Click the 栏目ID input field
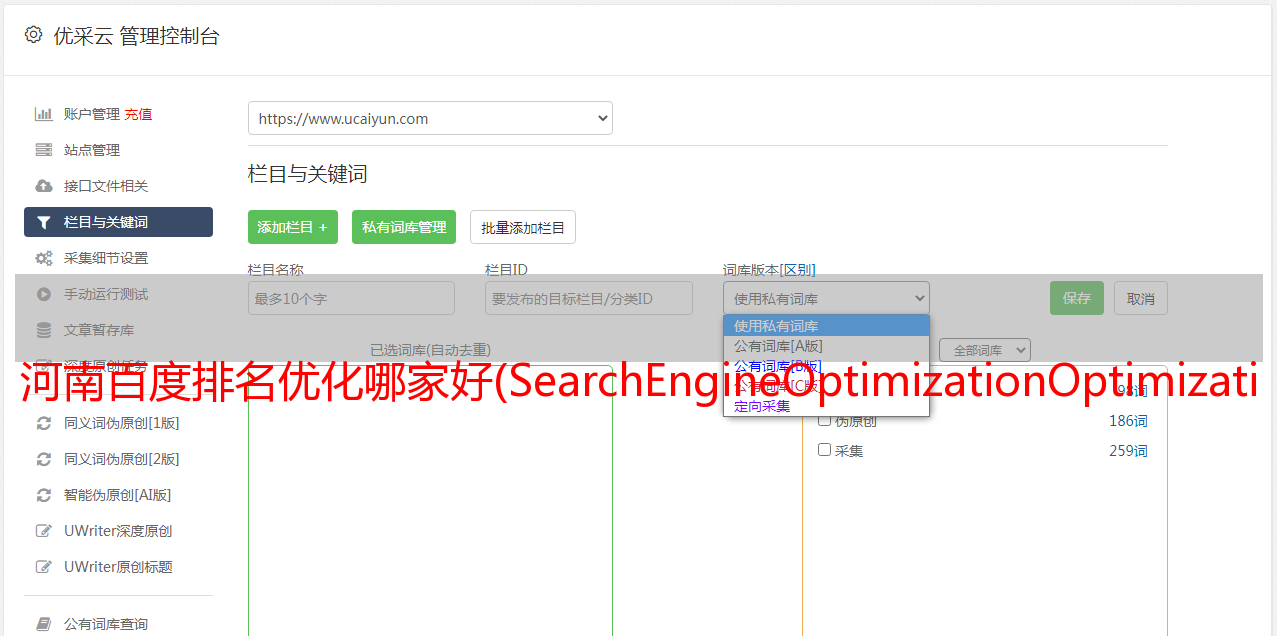1277x636 pixels. tap(589, 298)
